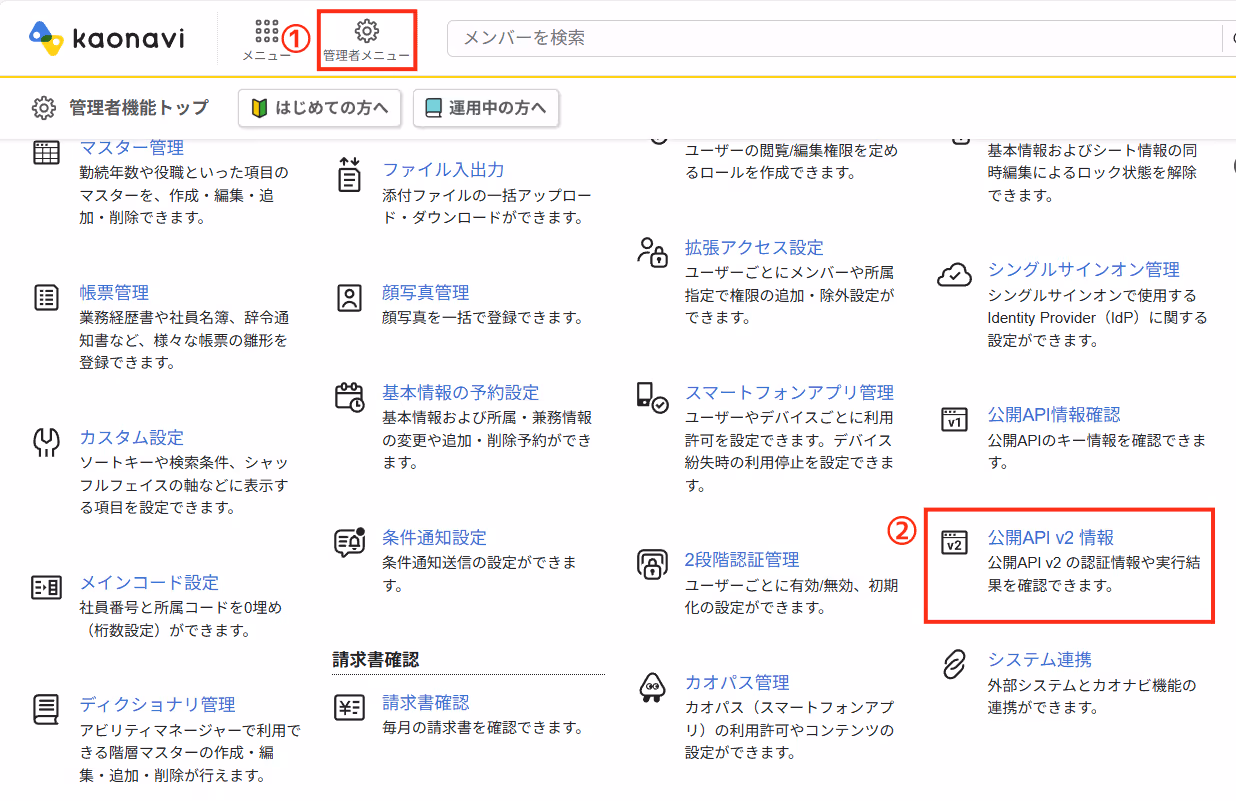Click the シングルサインオン管理 cloud icon

tap(954, 275)
